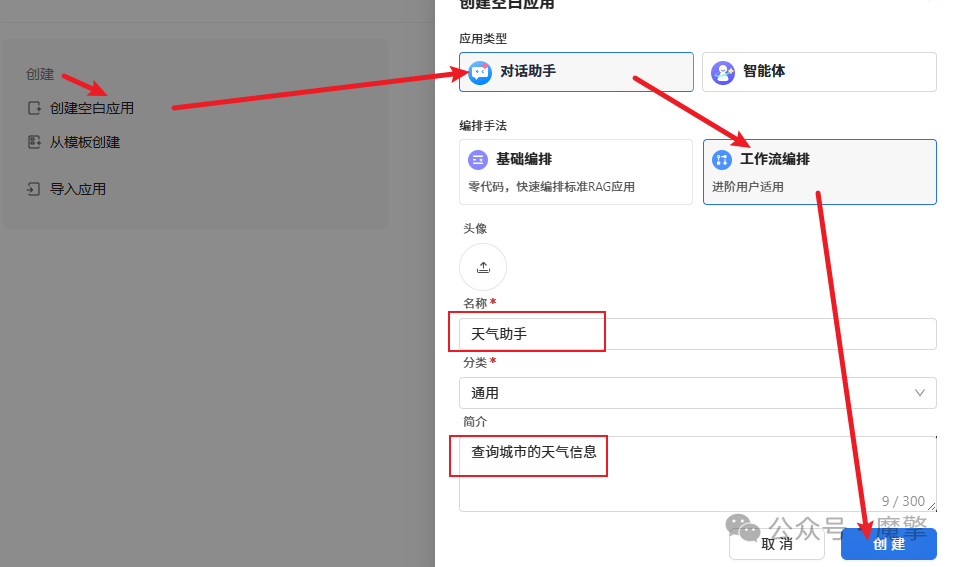Click the 创建 button

point(889,544)
